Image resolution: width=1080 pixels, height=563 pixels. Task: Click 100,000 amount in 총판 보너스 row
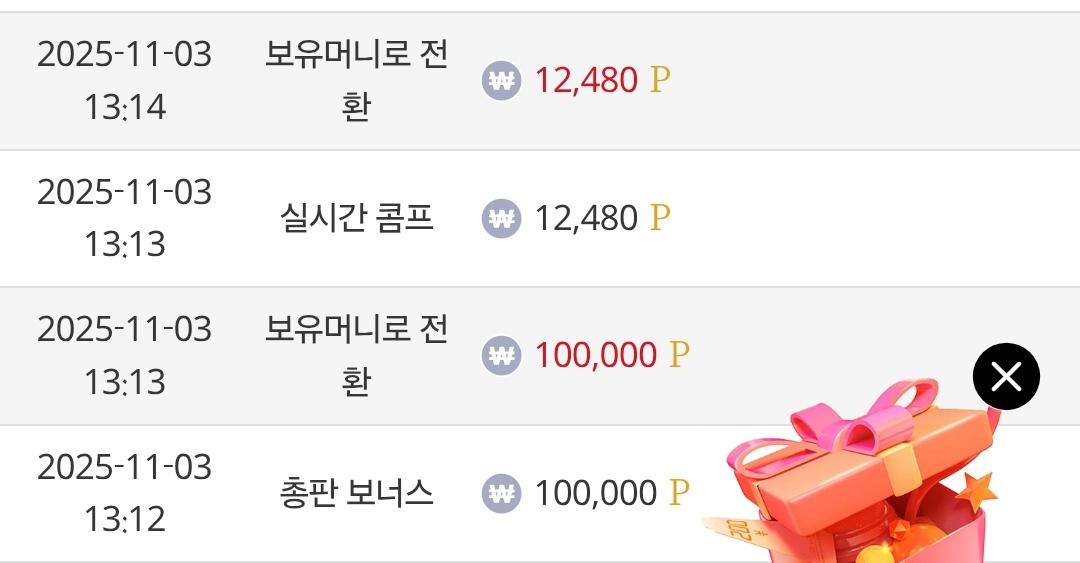pyautogui.click(x=596, y=493)
